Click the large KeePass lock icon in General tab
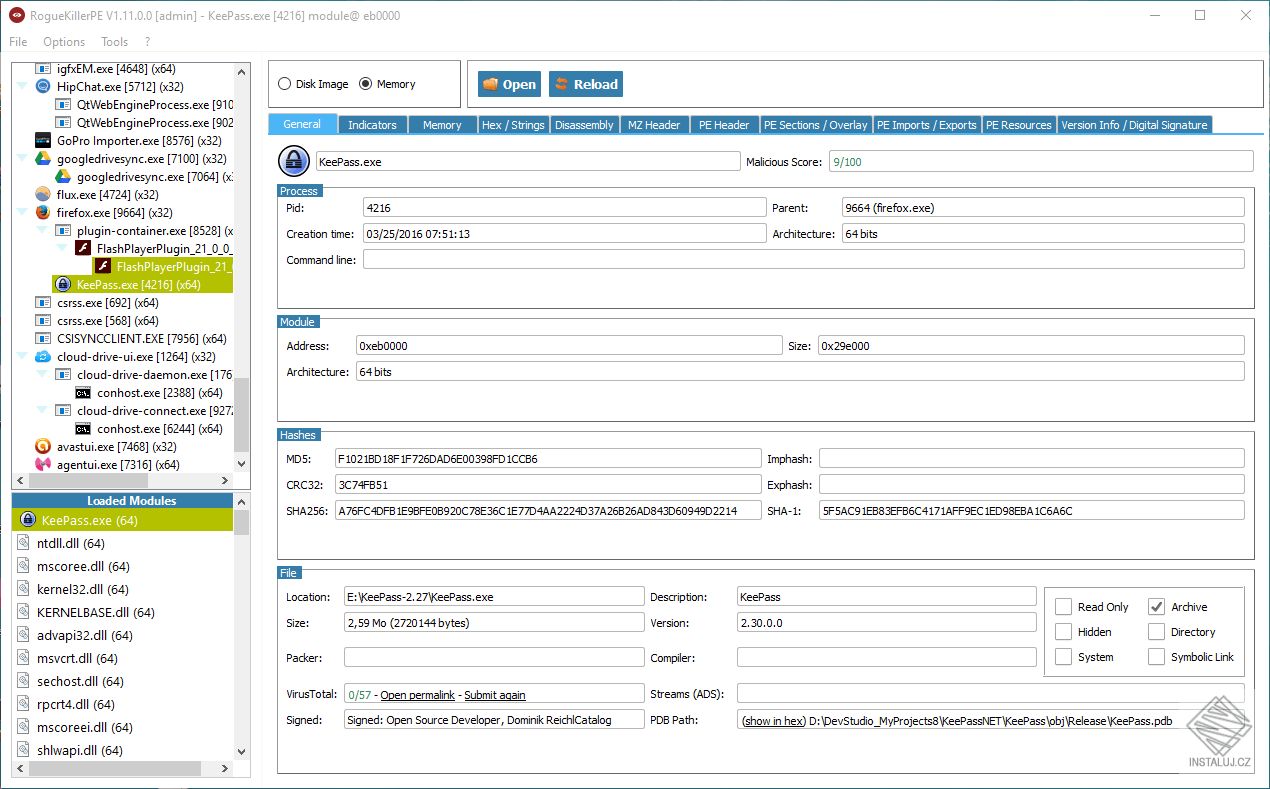 293,161
